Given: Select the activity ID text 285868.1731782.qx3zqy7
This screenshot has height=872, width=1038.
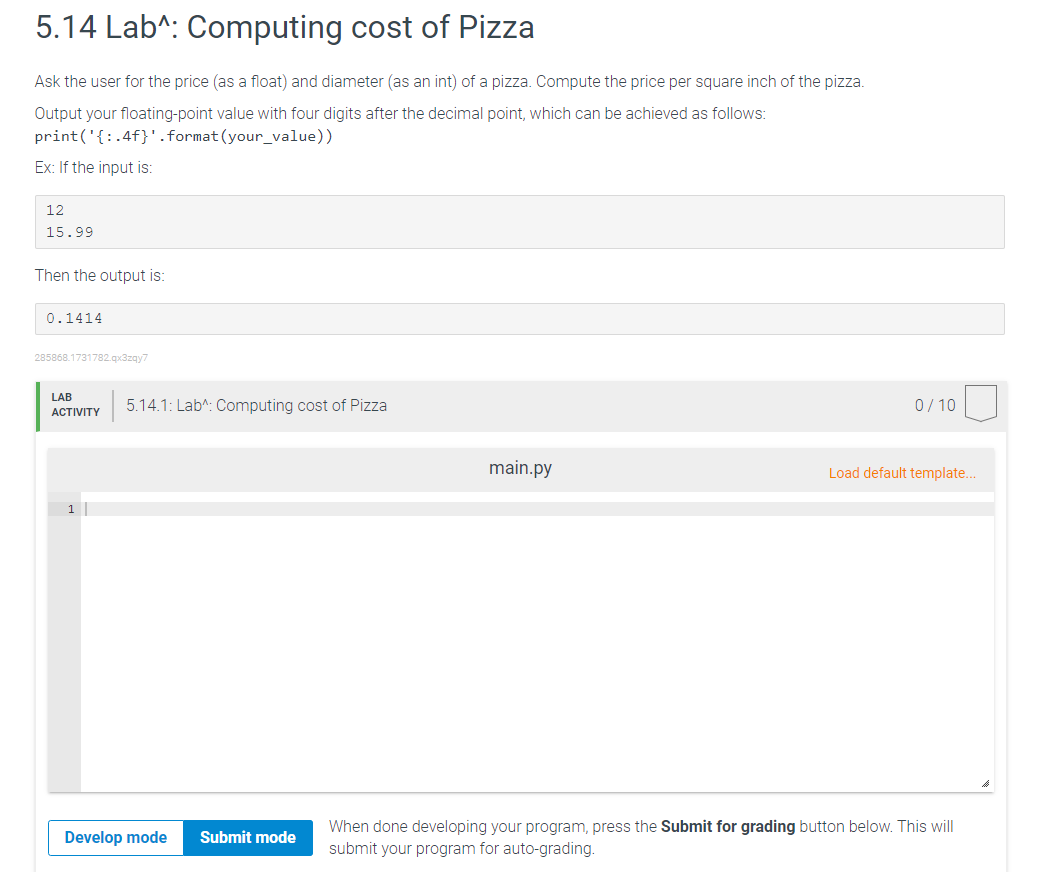Looking at the screenshot, I should point(91,357).
